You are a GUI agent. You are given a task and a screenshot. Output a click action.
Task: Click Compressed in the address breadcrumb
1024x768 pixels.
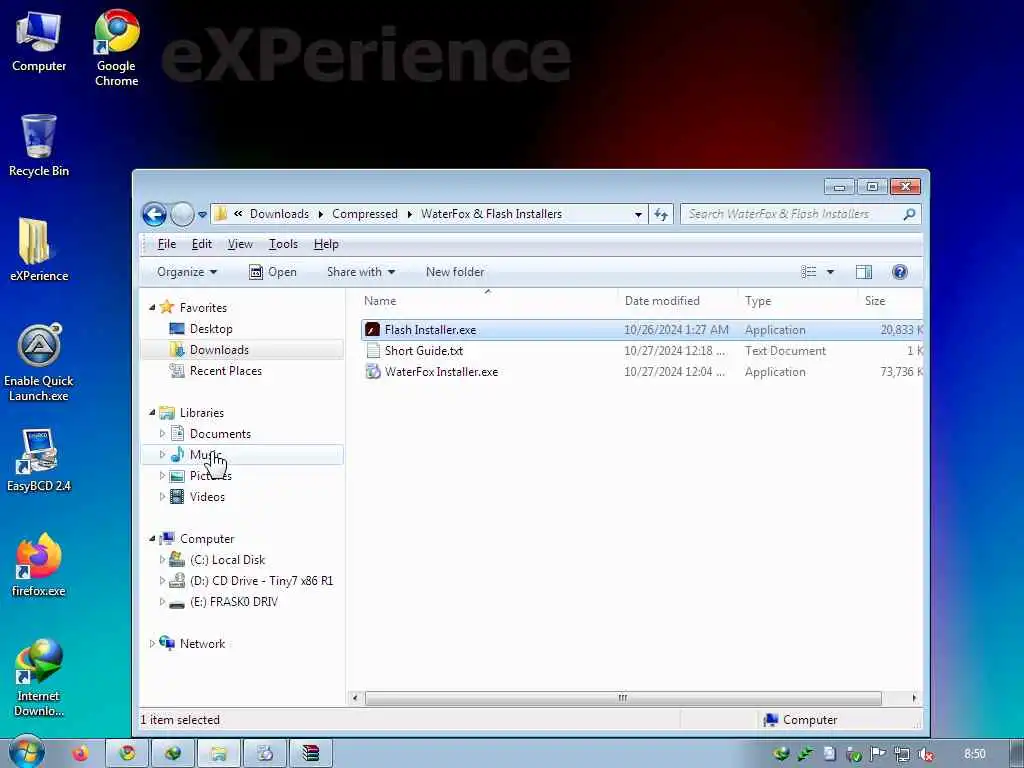tap(364, 214)
